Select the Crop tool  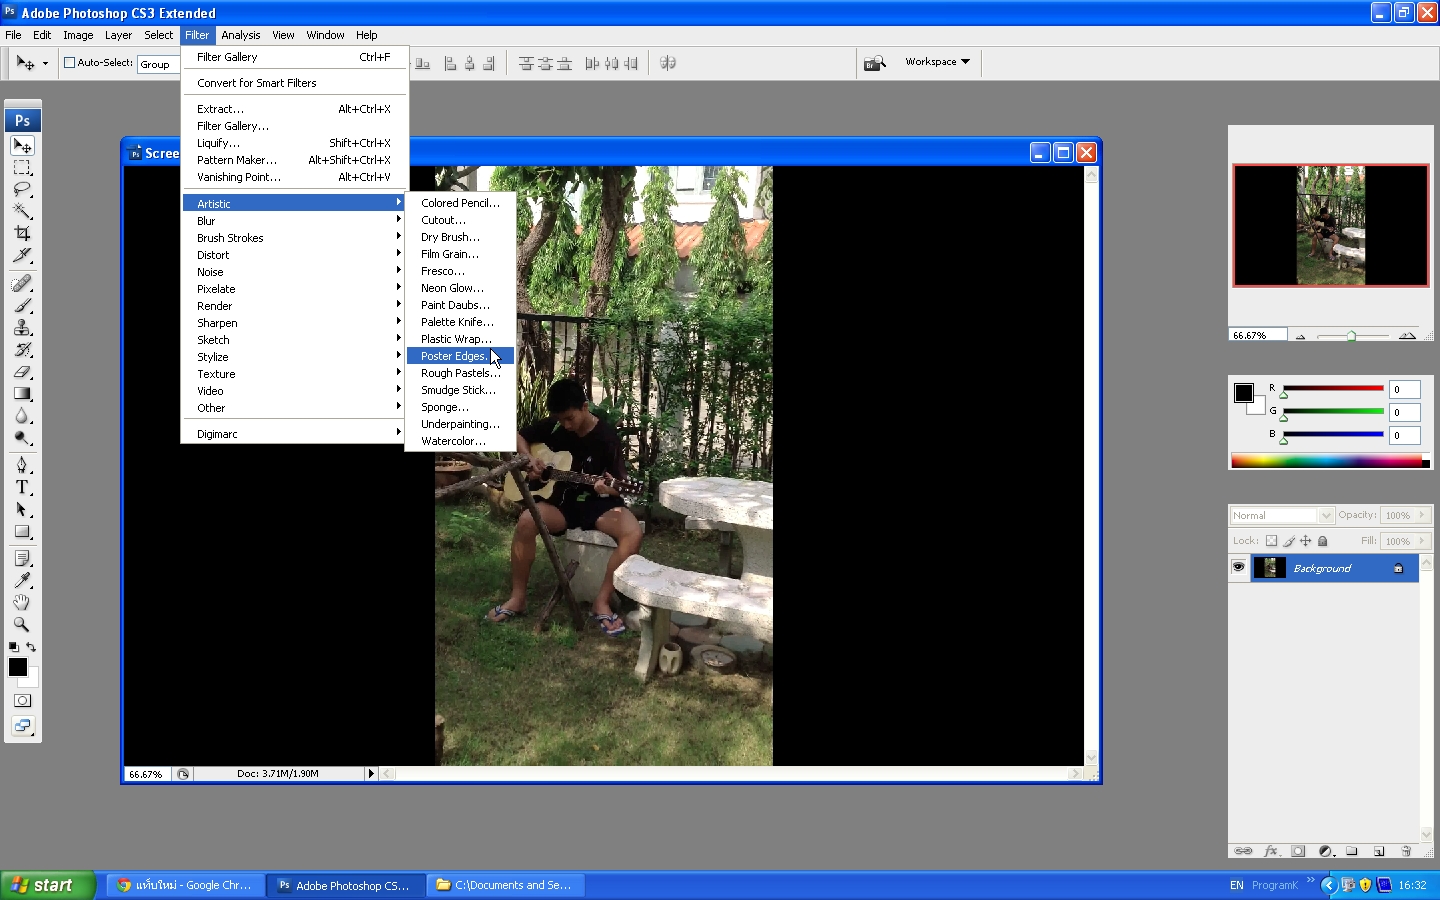[x=22, y=233]
